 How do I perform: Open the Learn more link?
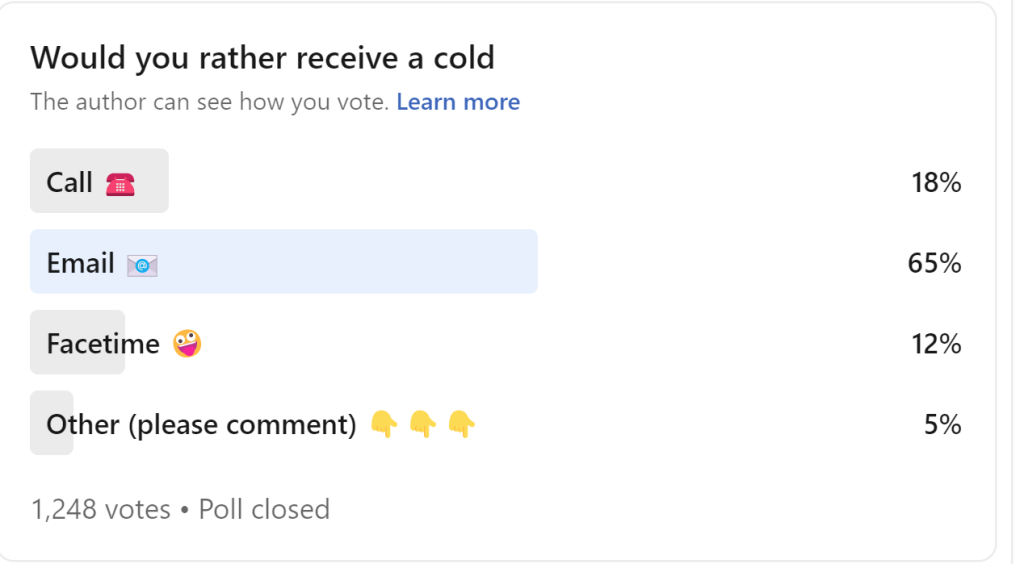point(458,102)
